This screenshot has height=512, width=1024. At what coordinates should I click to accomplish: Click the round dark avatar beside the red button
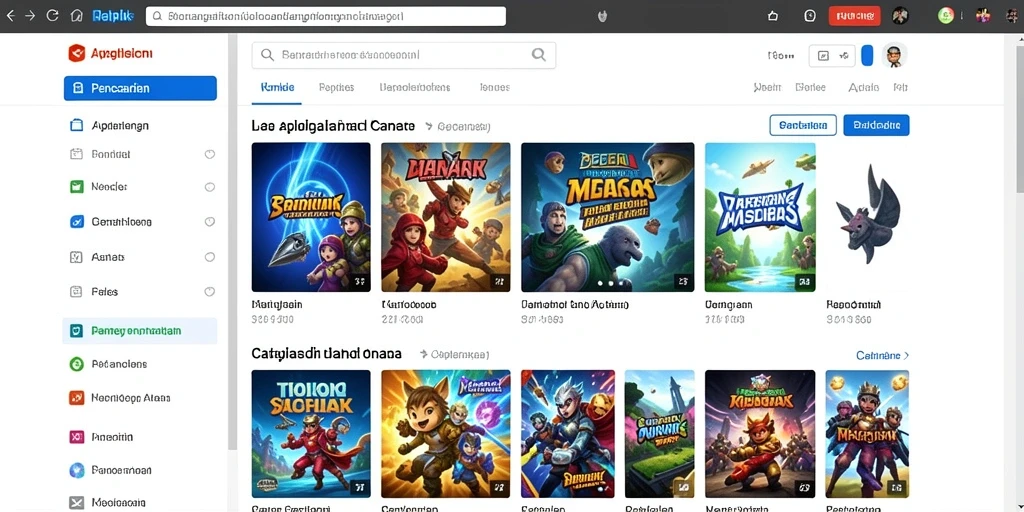[x=900, y=16]
